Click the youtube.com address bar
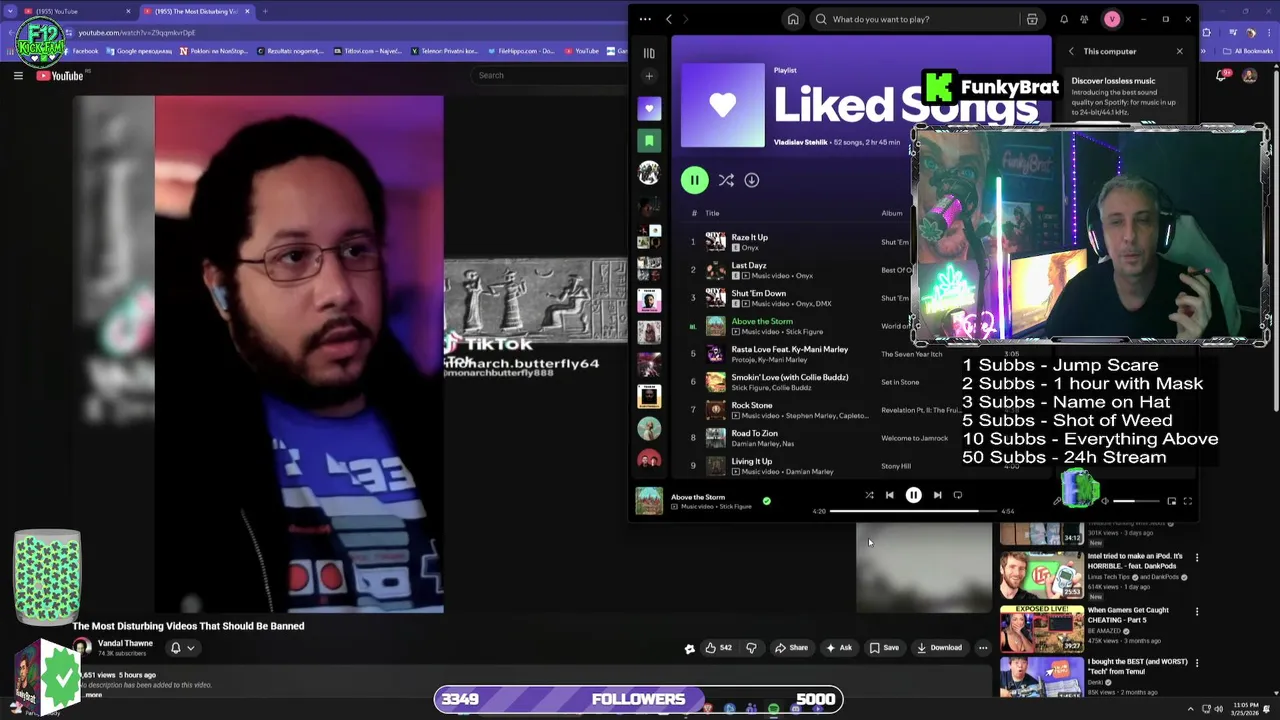Image resolution: width=1280 pixels, height=720 pixels. point(340,33)
